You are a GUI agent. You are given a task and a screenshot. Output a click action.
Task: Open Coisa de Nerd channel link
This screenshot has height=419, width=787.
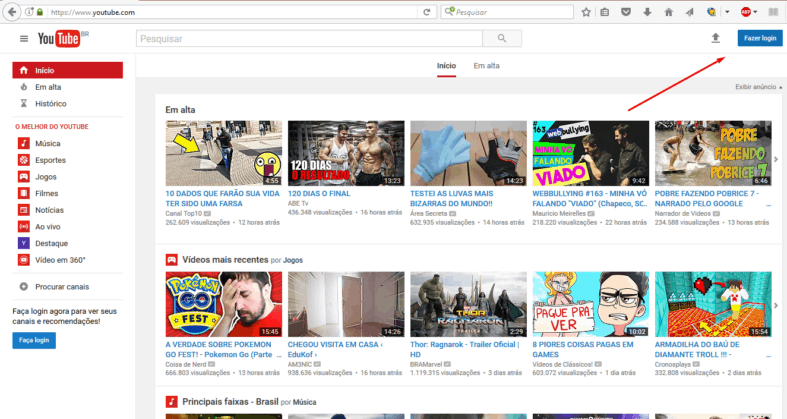(186, 364)
